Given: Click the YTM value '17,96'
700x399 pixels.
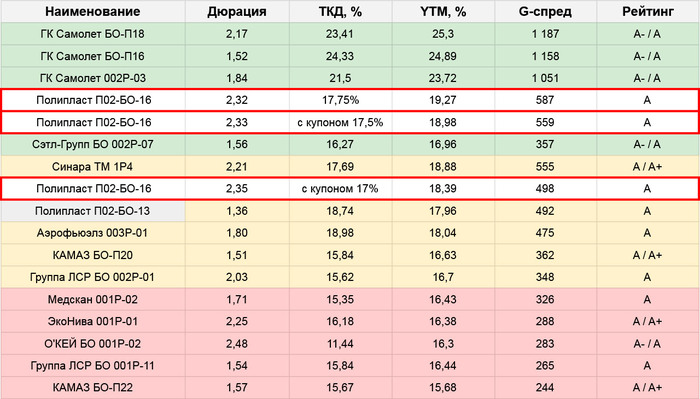Looking at the screenshot, I should pyautogui.click(x=443, y=211).
